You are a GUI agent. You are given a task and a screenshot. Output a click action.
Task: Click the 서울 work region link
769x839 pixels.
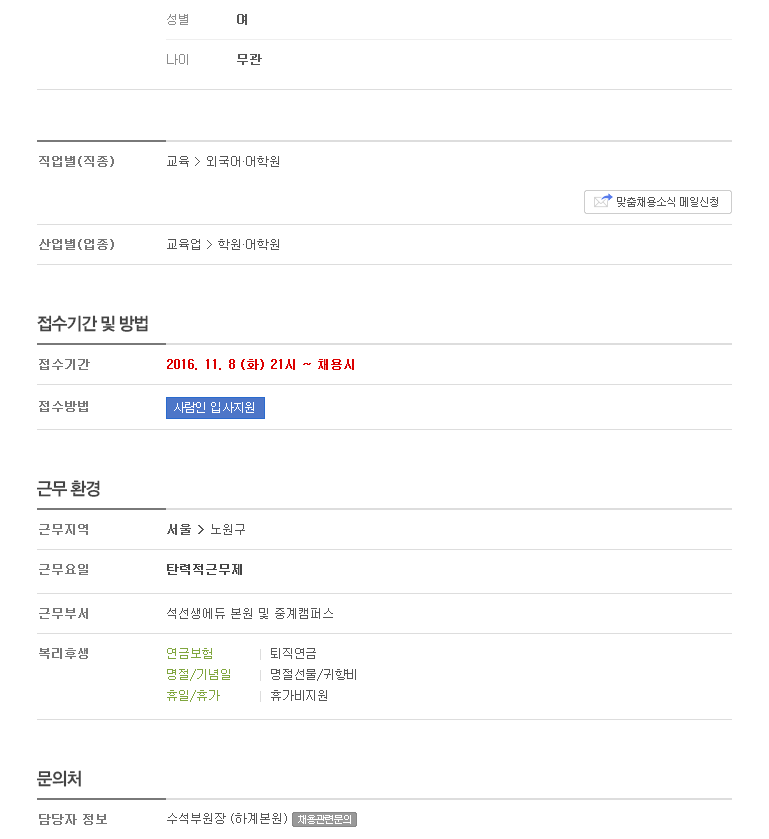click(x=179, y=529)
